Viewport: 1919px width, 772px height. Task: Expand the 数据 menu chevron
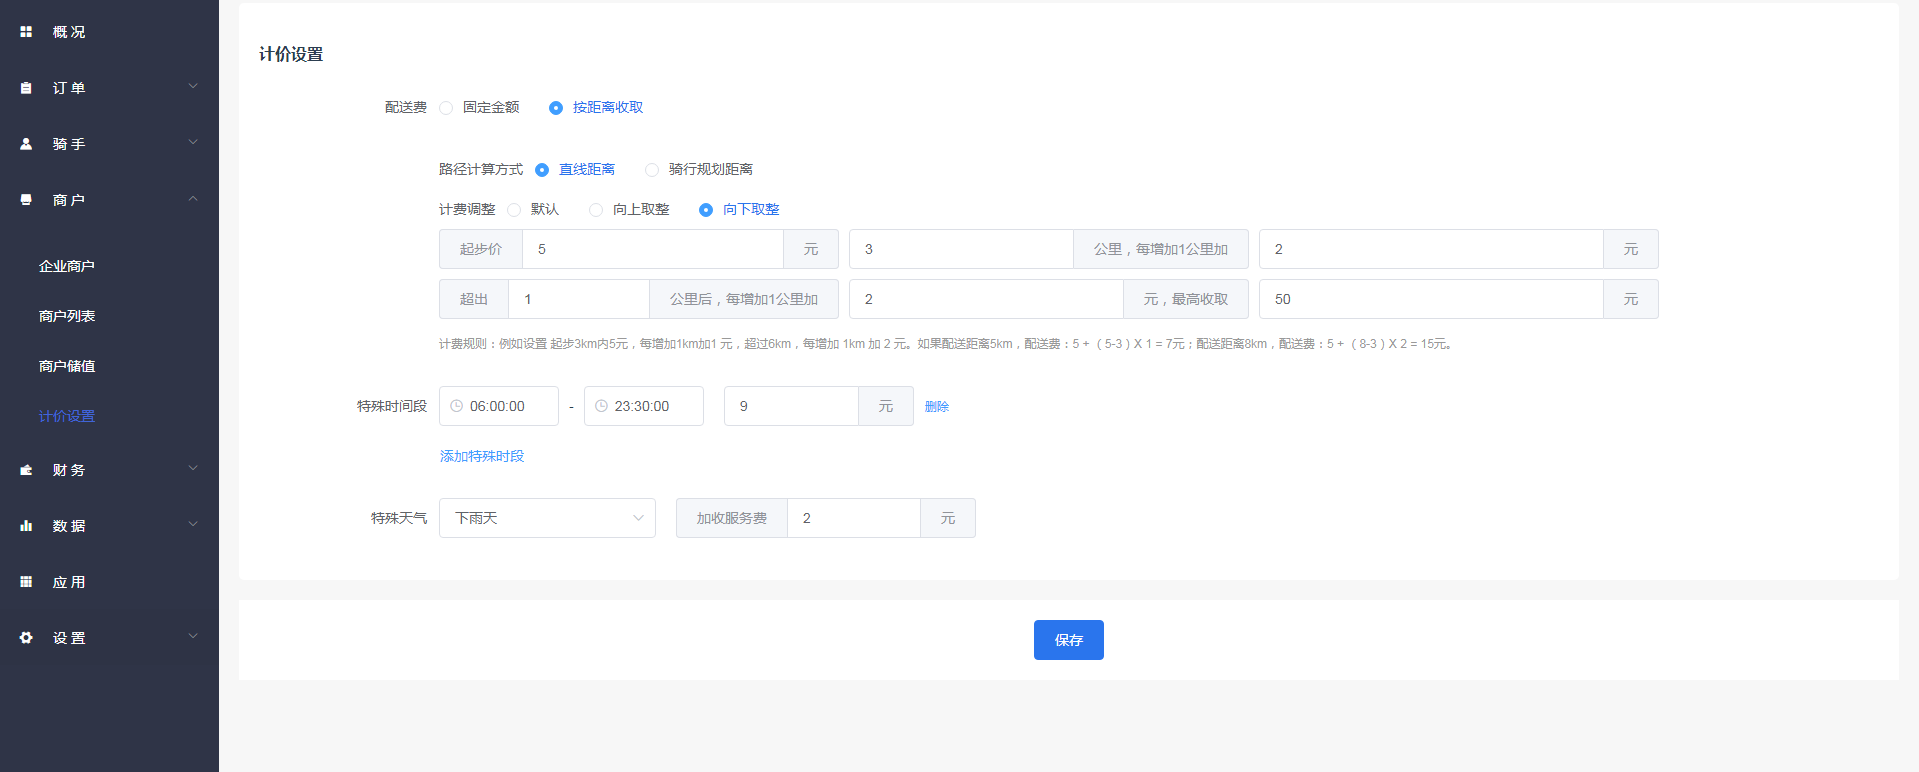coord(193,525)
